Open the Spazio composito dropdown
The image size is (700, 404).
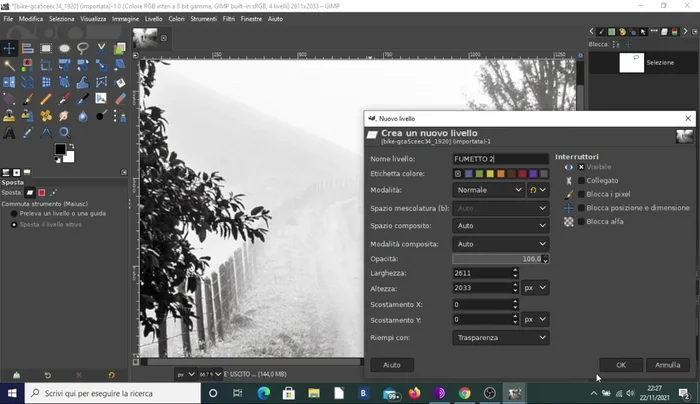[x=500, y=226]
